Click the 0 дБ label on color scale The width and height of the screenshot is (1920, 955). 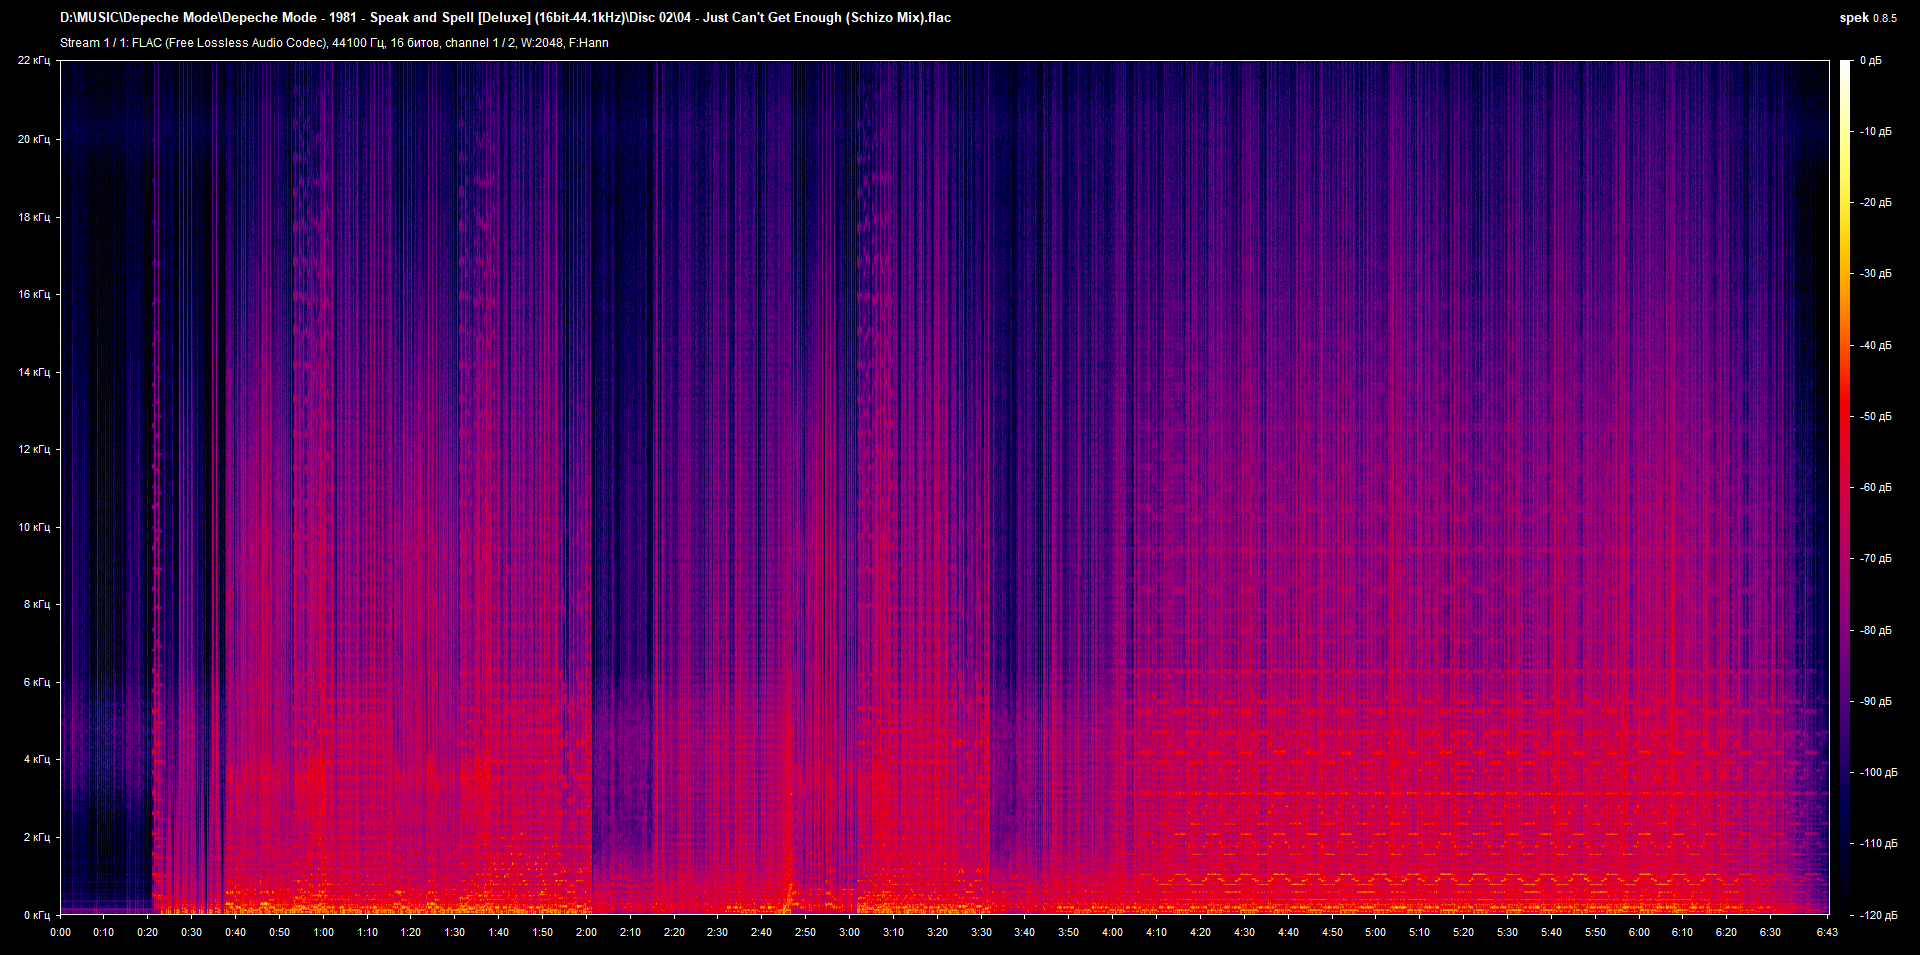[1870, 61]
